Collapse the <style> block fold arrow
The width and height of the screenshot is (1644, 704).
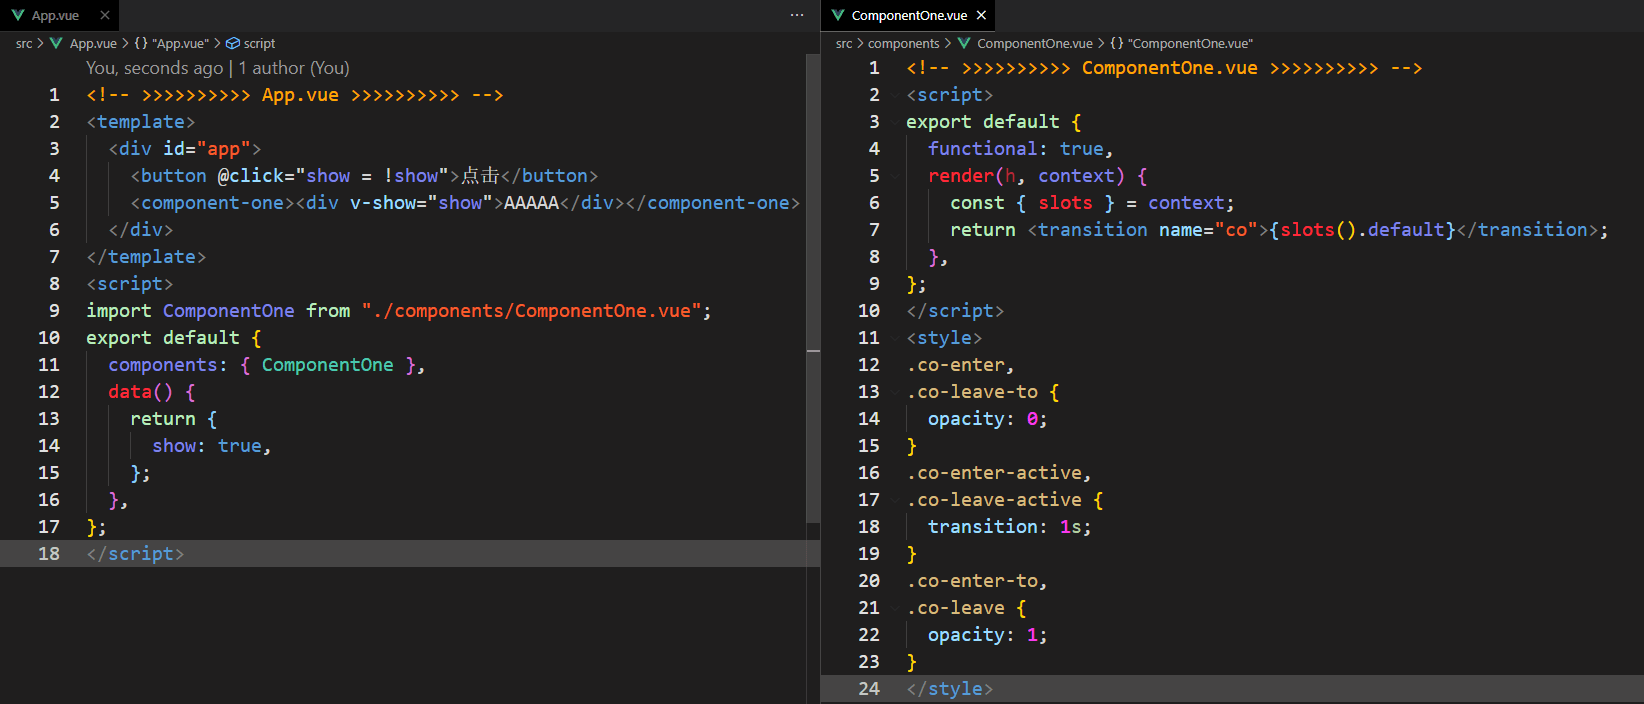coord(895,338)
